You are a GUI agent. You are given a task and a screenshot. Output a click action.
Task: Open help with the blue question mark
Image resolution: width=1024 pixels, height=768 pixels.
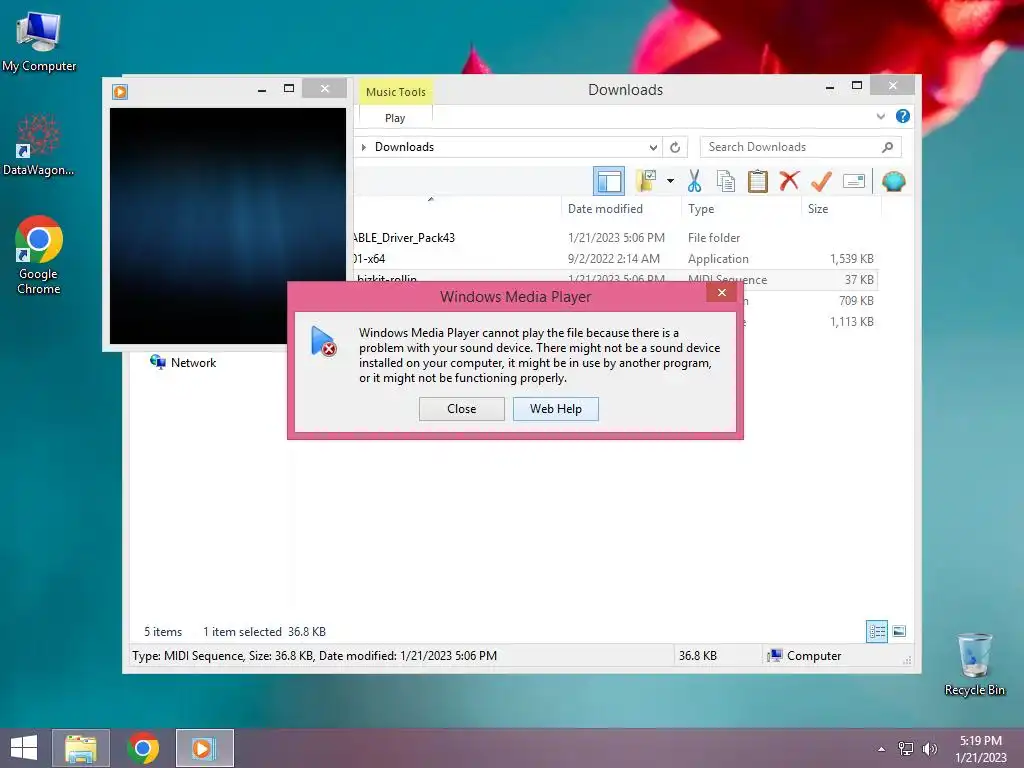pos(903,116)
